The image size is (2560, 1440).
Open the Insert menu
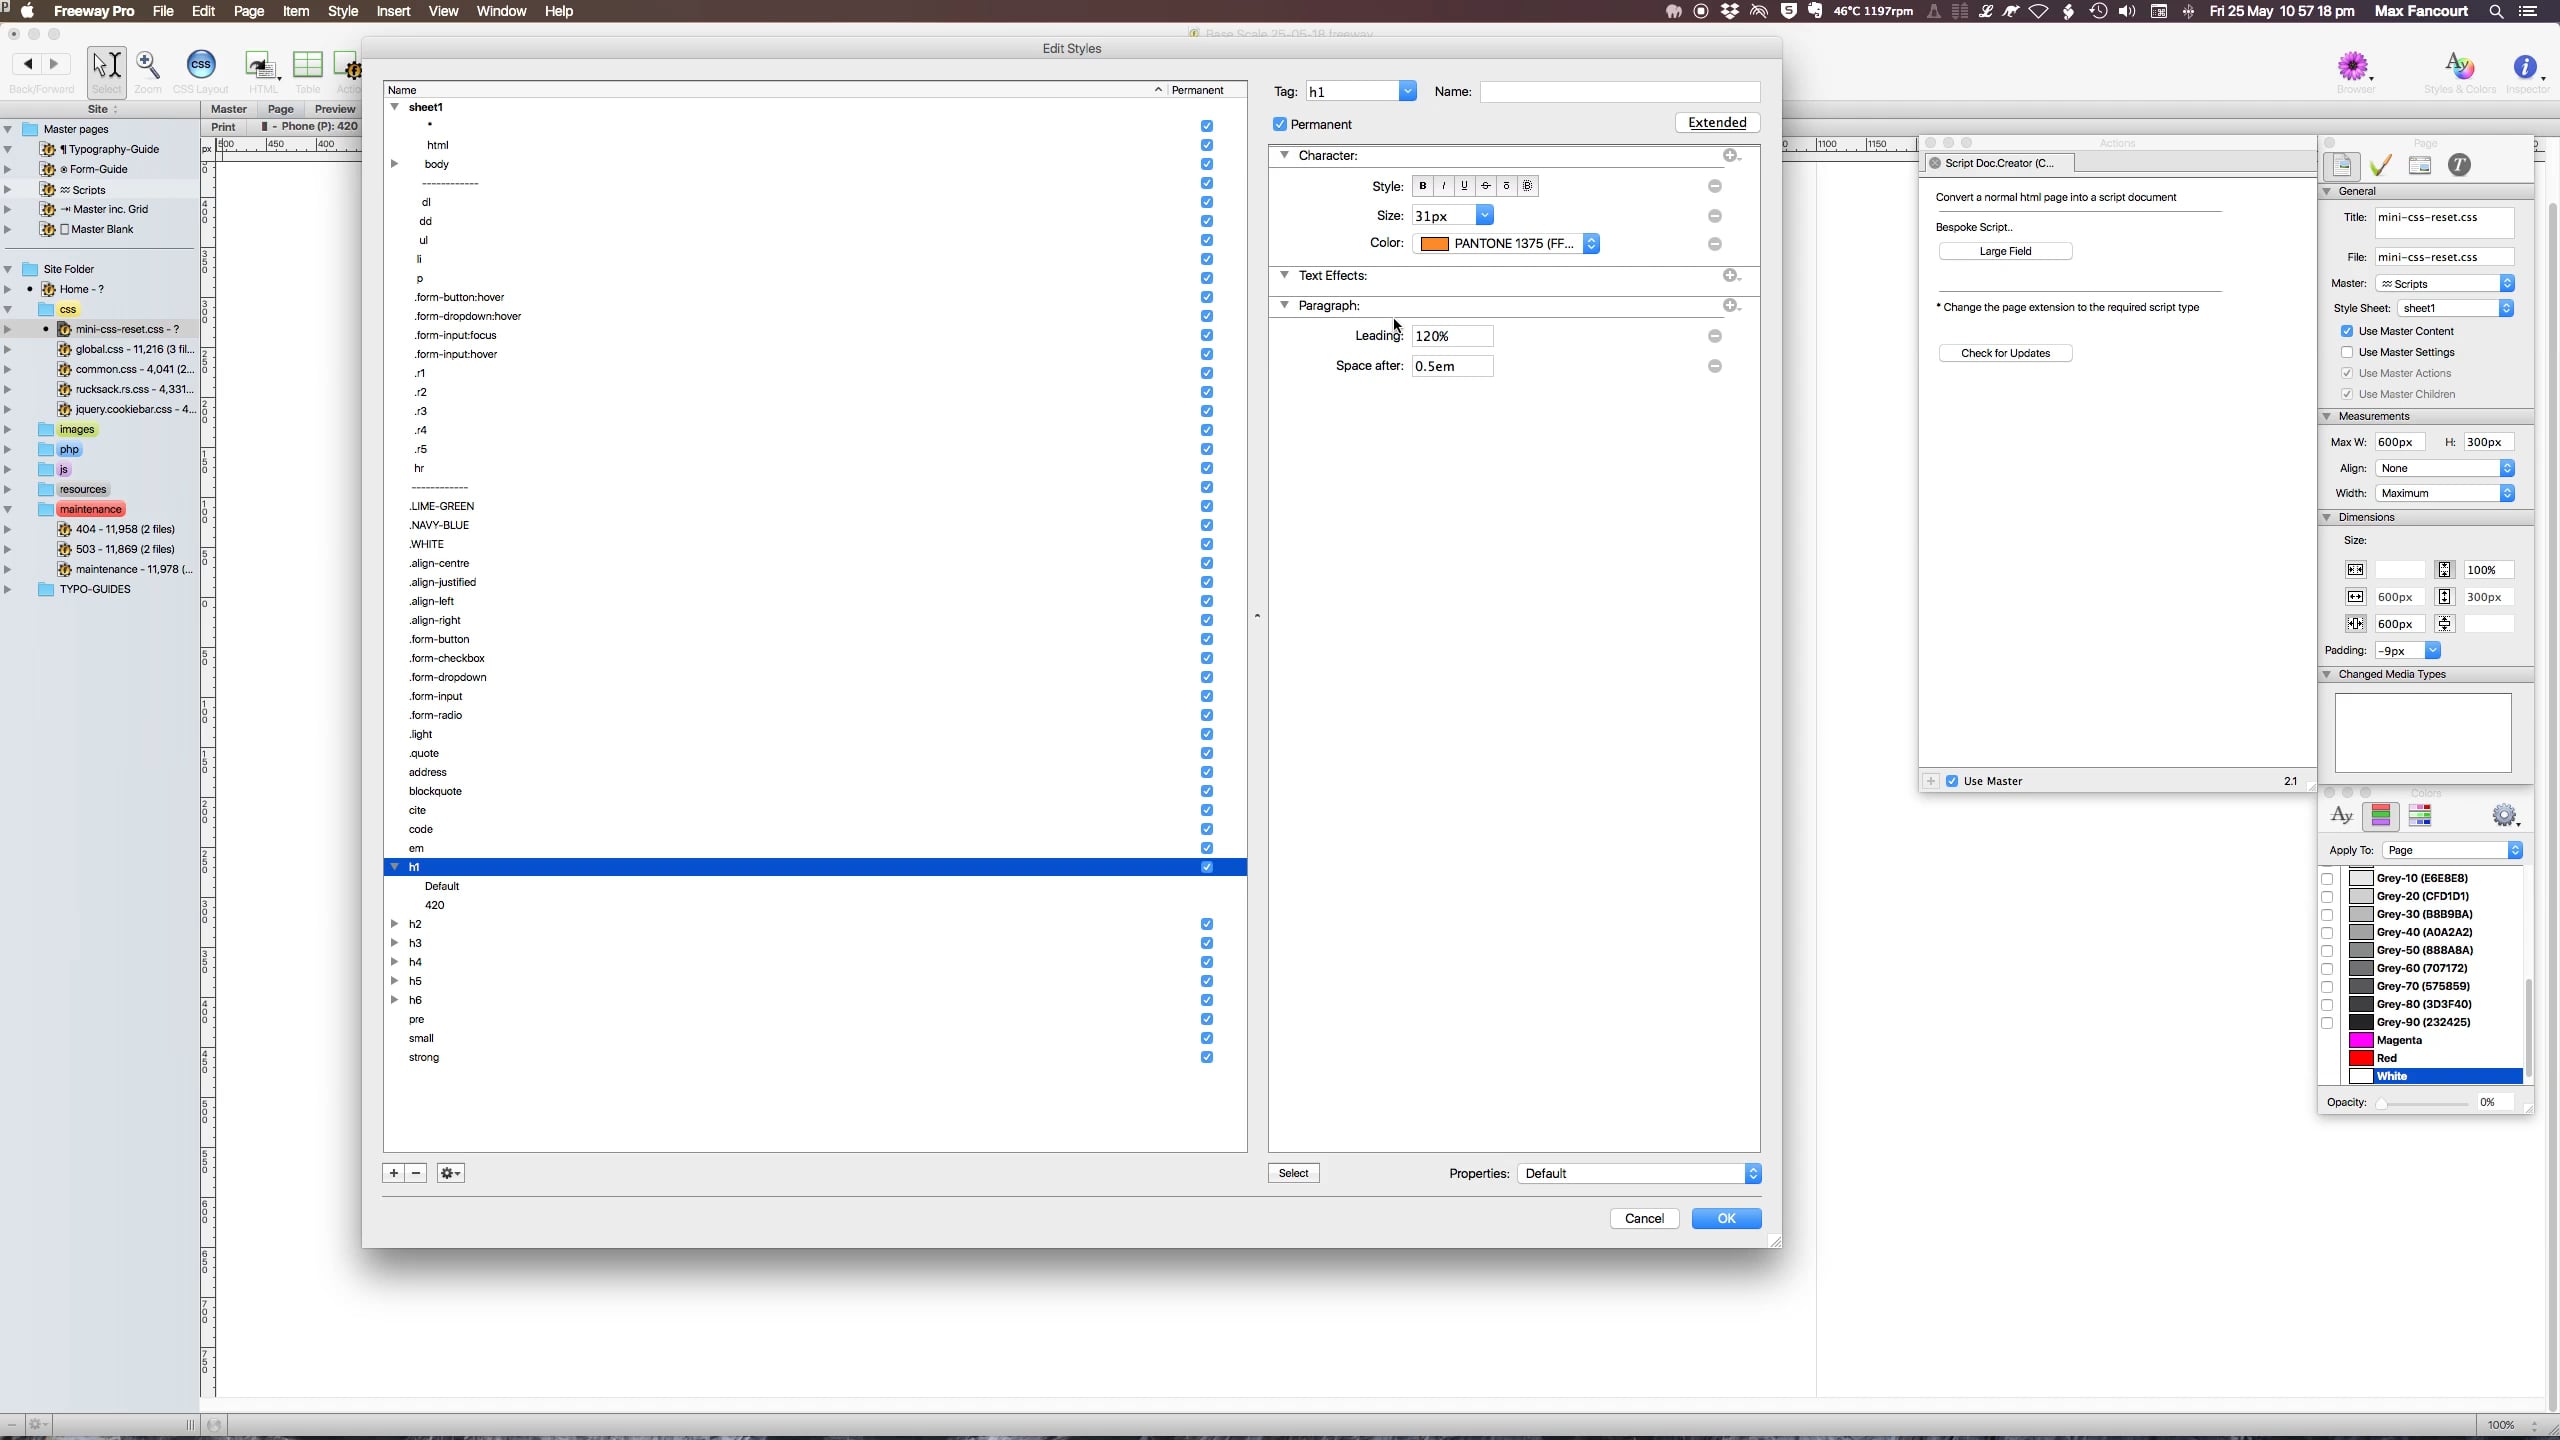[393, 11]
